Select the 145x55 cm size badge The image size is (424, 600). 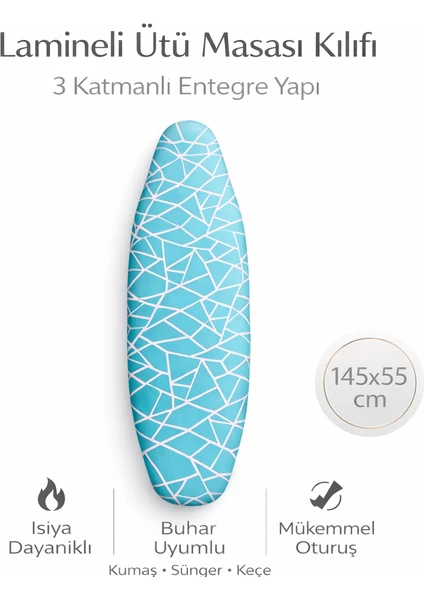(369, 383)
